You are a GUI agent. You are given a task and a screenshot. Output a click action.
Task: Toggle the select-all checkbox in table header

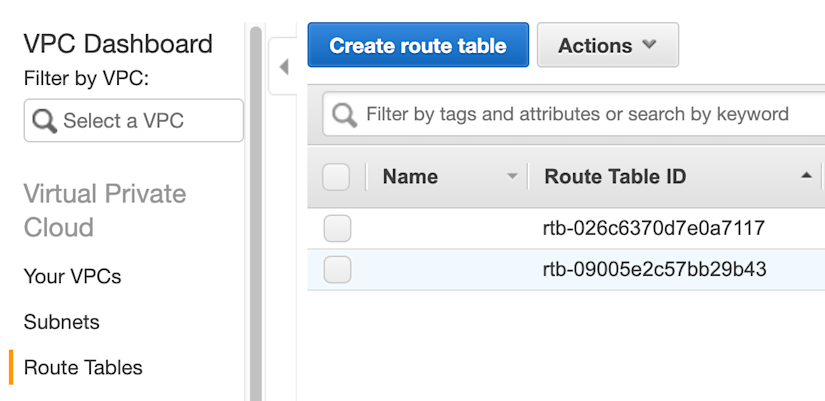[336, 177]
